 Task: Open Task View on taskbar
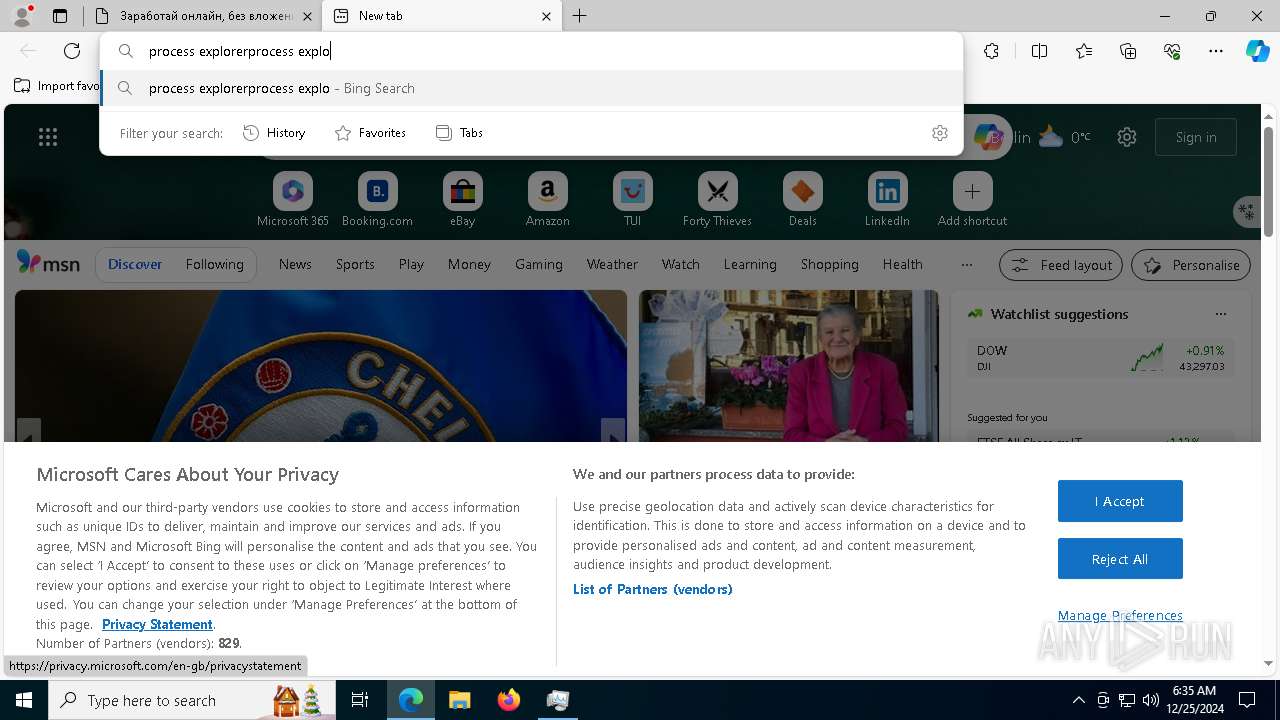pos(360,700)
